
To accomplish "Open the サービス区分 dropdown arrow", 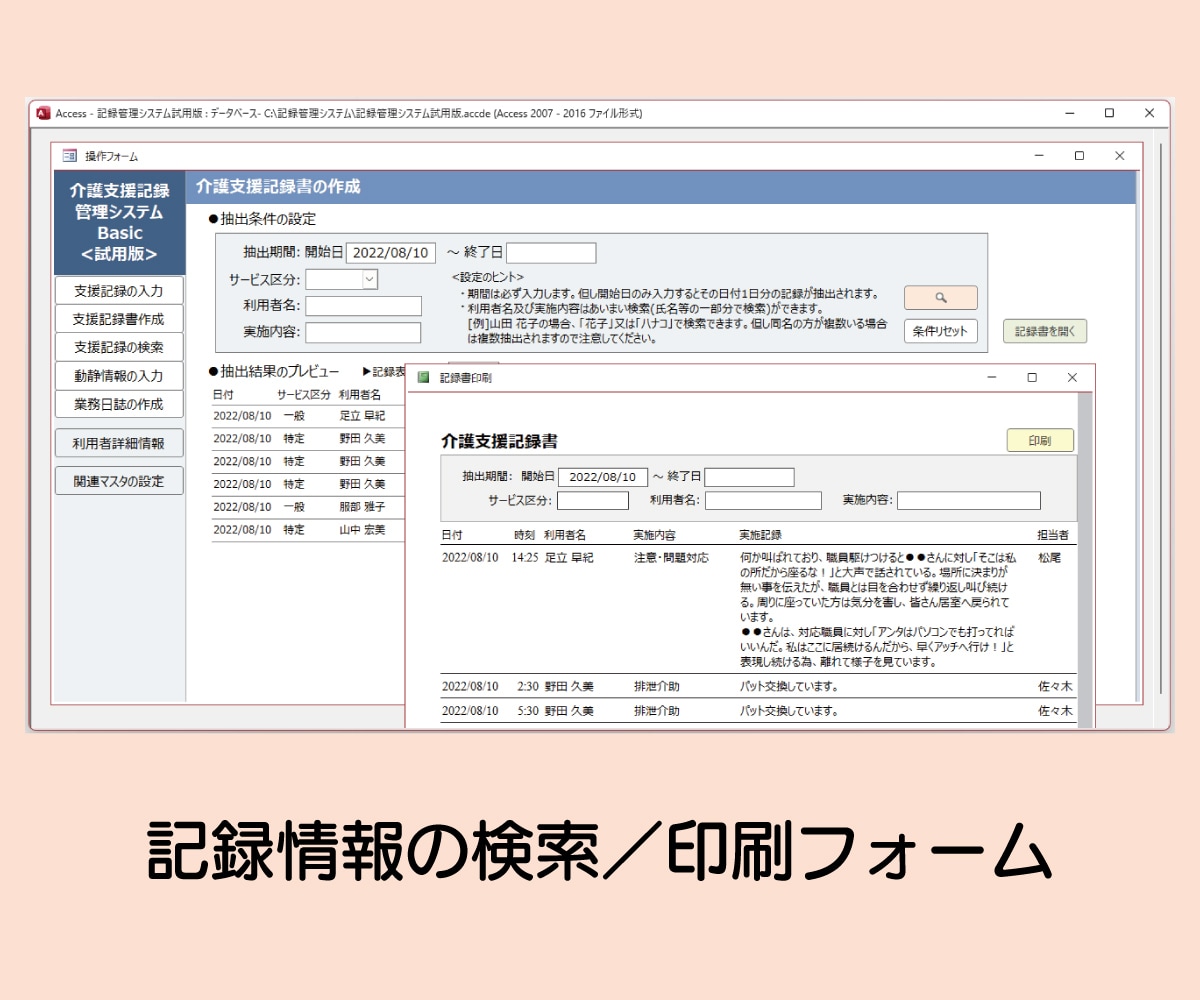I will pyautogui.click(x=369, y=280).
